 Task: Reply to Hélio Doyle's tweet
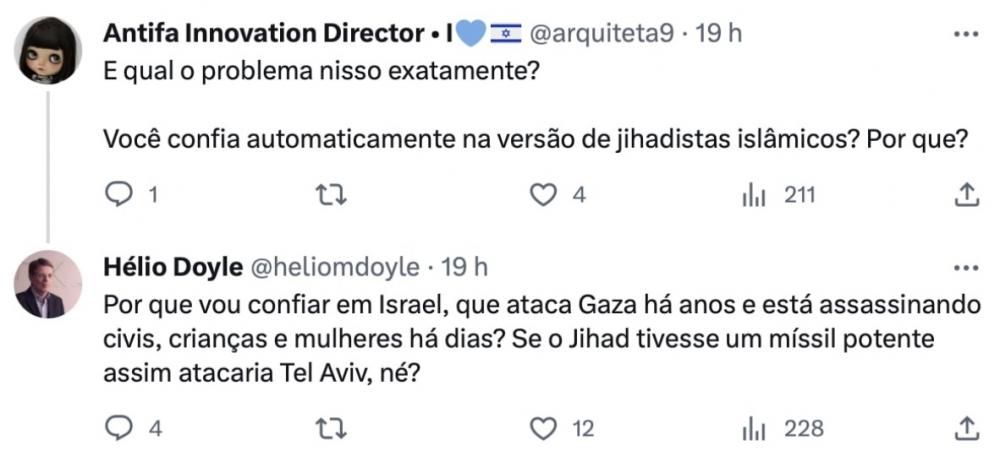click(120, 429)
